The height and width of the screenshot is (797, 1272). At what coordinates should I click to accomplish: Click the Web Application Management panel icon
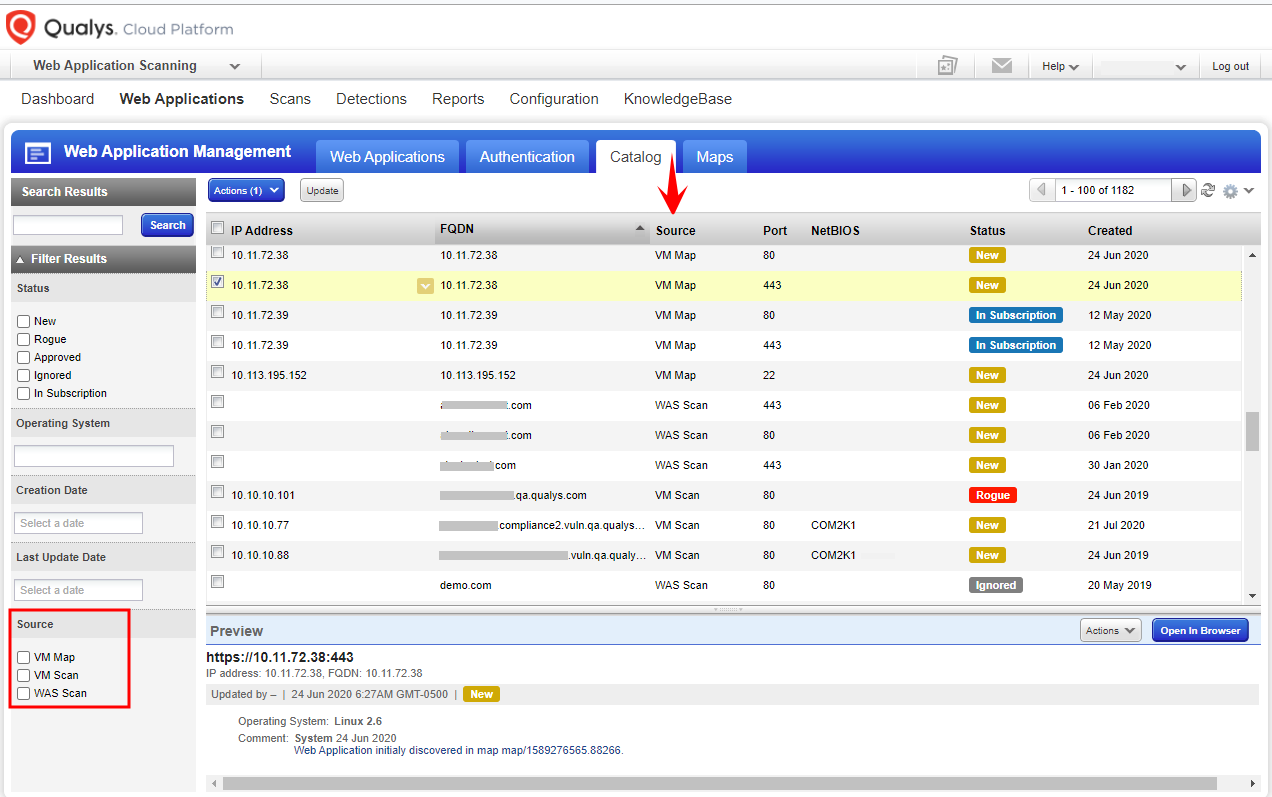(x=38, y=153)
